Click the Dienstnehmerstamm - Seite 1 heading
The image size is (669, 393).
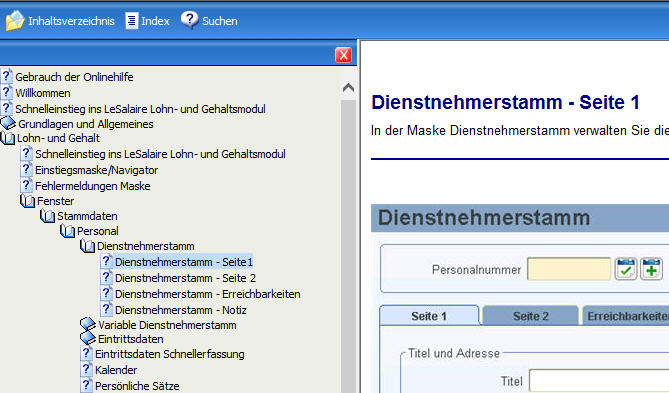(x=505, y=102)
